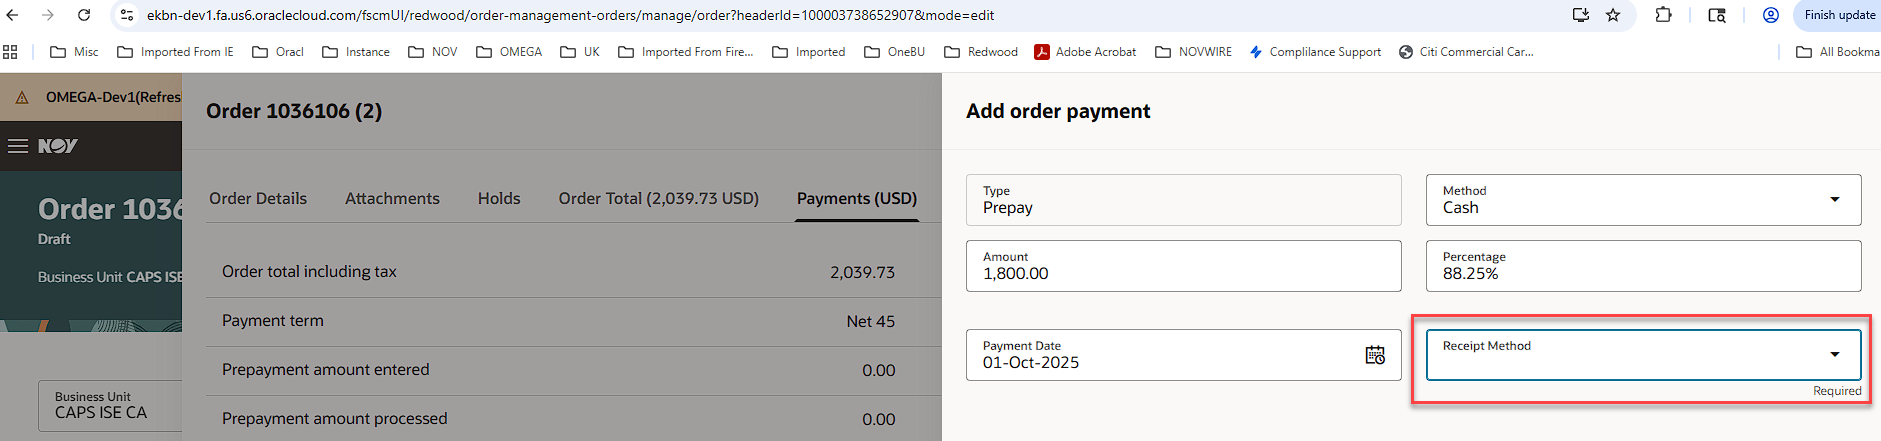Click the Percentage field showing 88.25%

[x=1643, y=266]
